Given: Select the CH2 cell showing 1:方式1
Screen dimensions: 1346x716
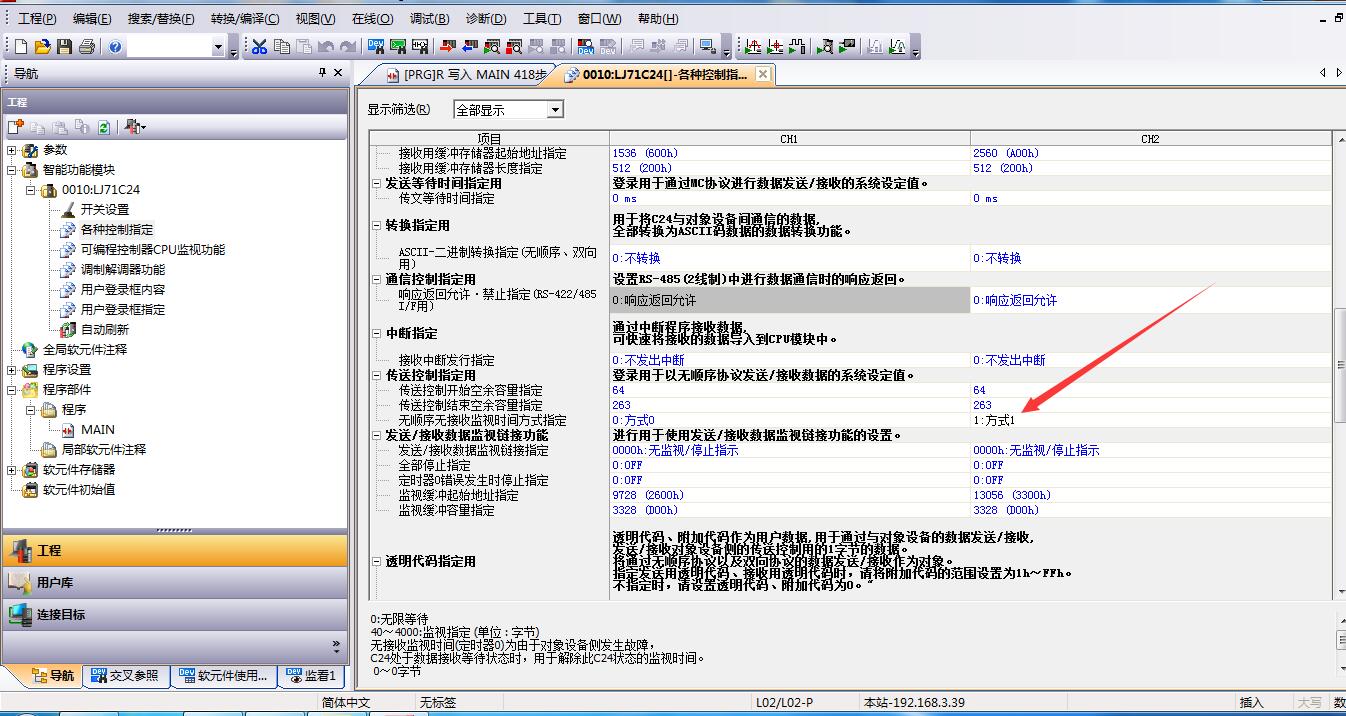Looking at the screenshot, I should tap(1150, 420).
